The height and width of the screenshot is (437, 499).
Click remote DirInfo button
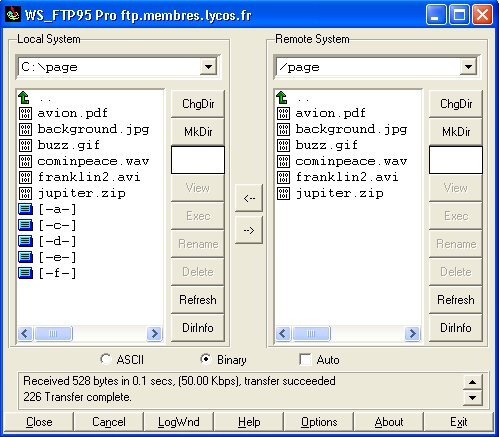pyautogui.click(x=456, y=328)
